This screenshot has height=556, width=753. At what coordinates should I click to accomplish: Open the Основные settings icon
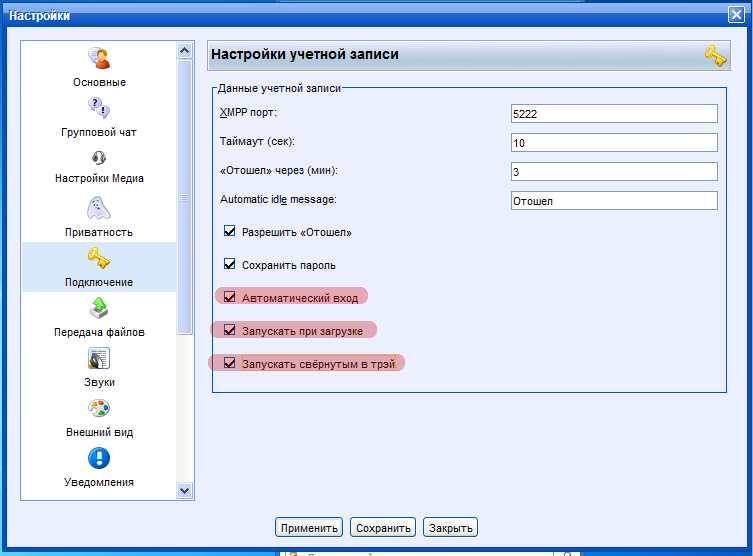pos(99,58)
